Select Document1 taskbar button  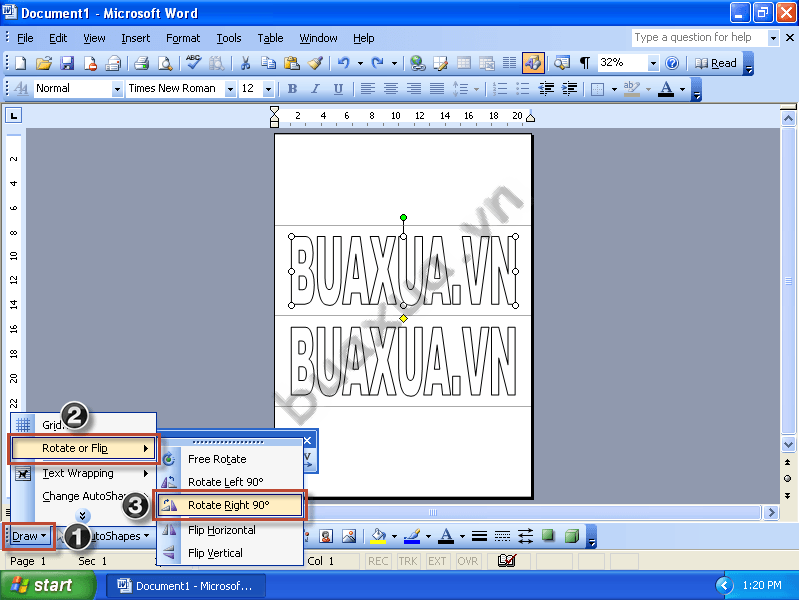click(x=186, y=586)
